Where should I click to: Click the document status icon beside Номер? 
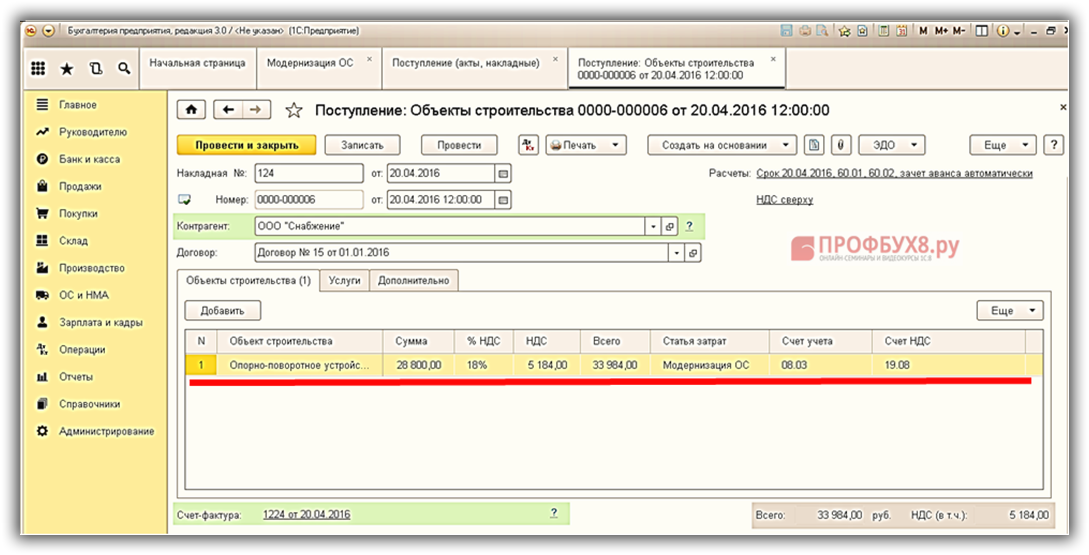(x=184, y=200)
